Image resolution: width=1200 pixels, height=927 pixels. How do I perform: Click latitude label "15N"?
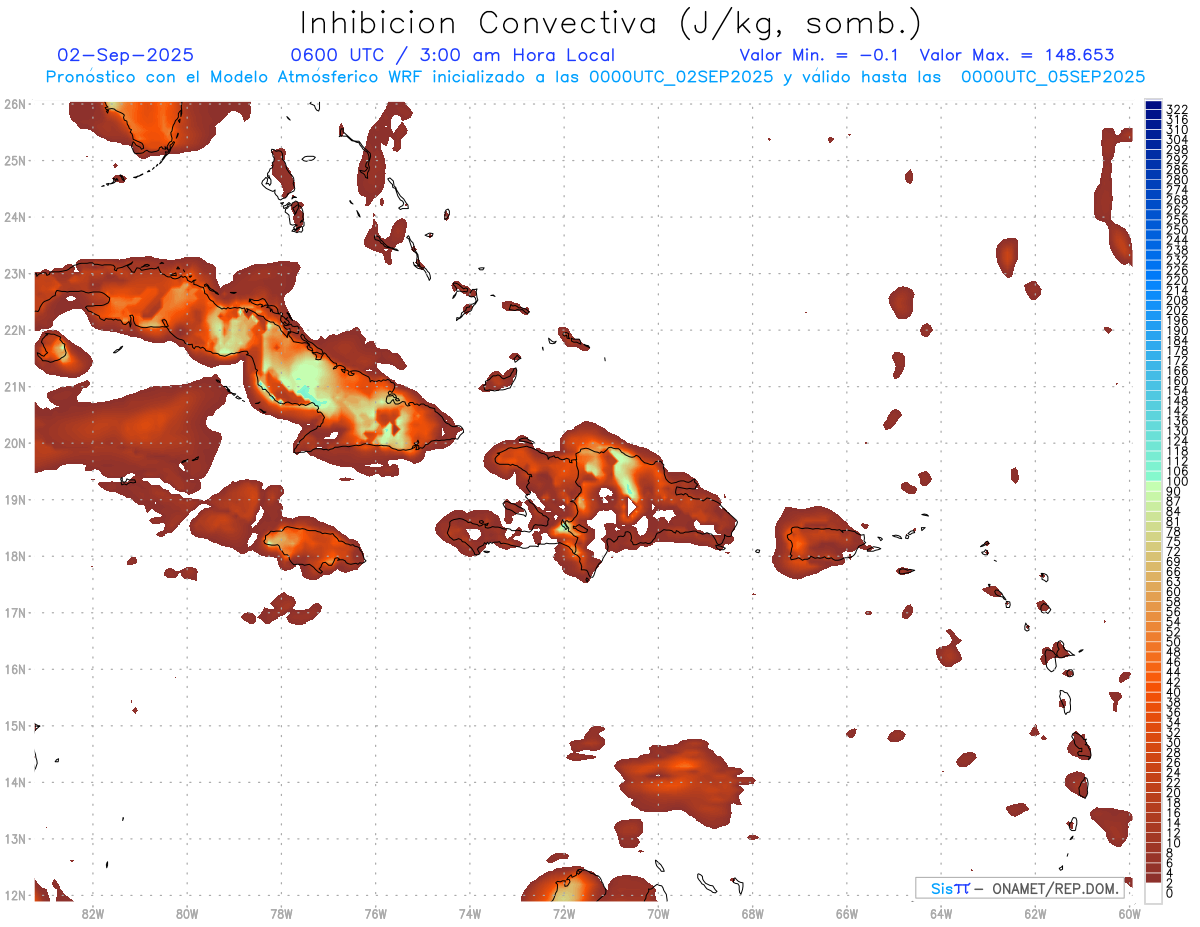(15, 725)
